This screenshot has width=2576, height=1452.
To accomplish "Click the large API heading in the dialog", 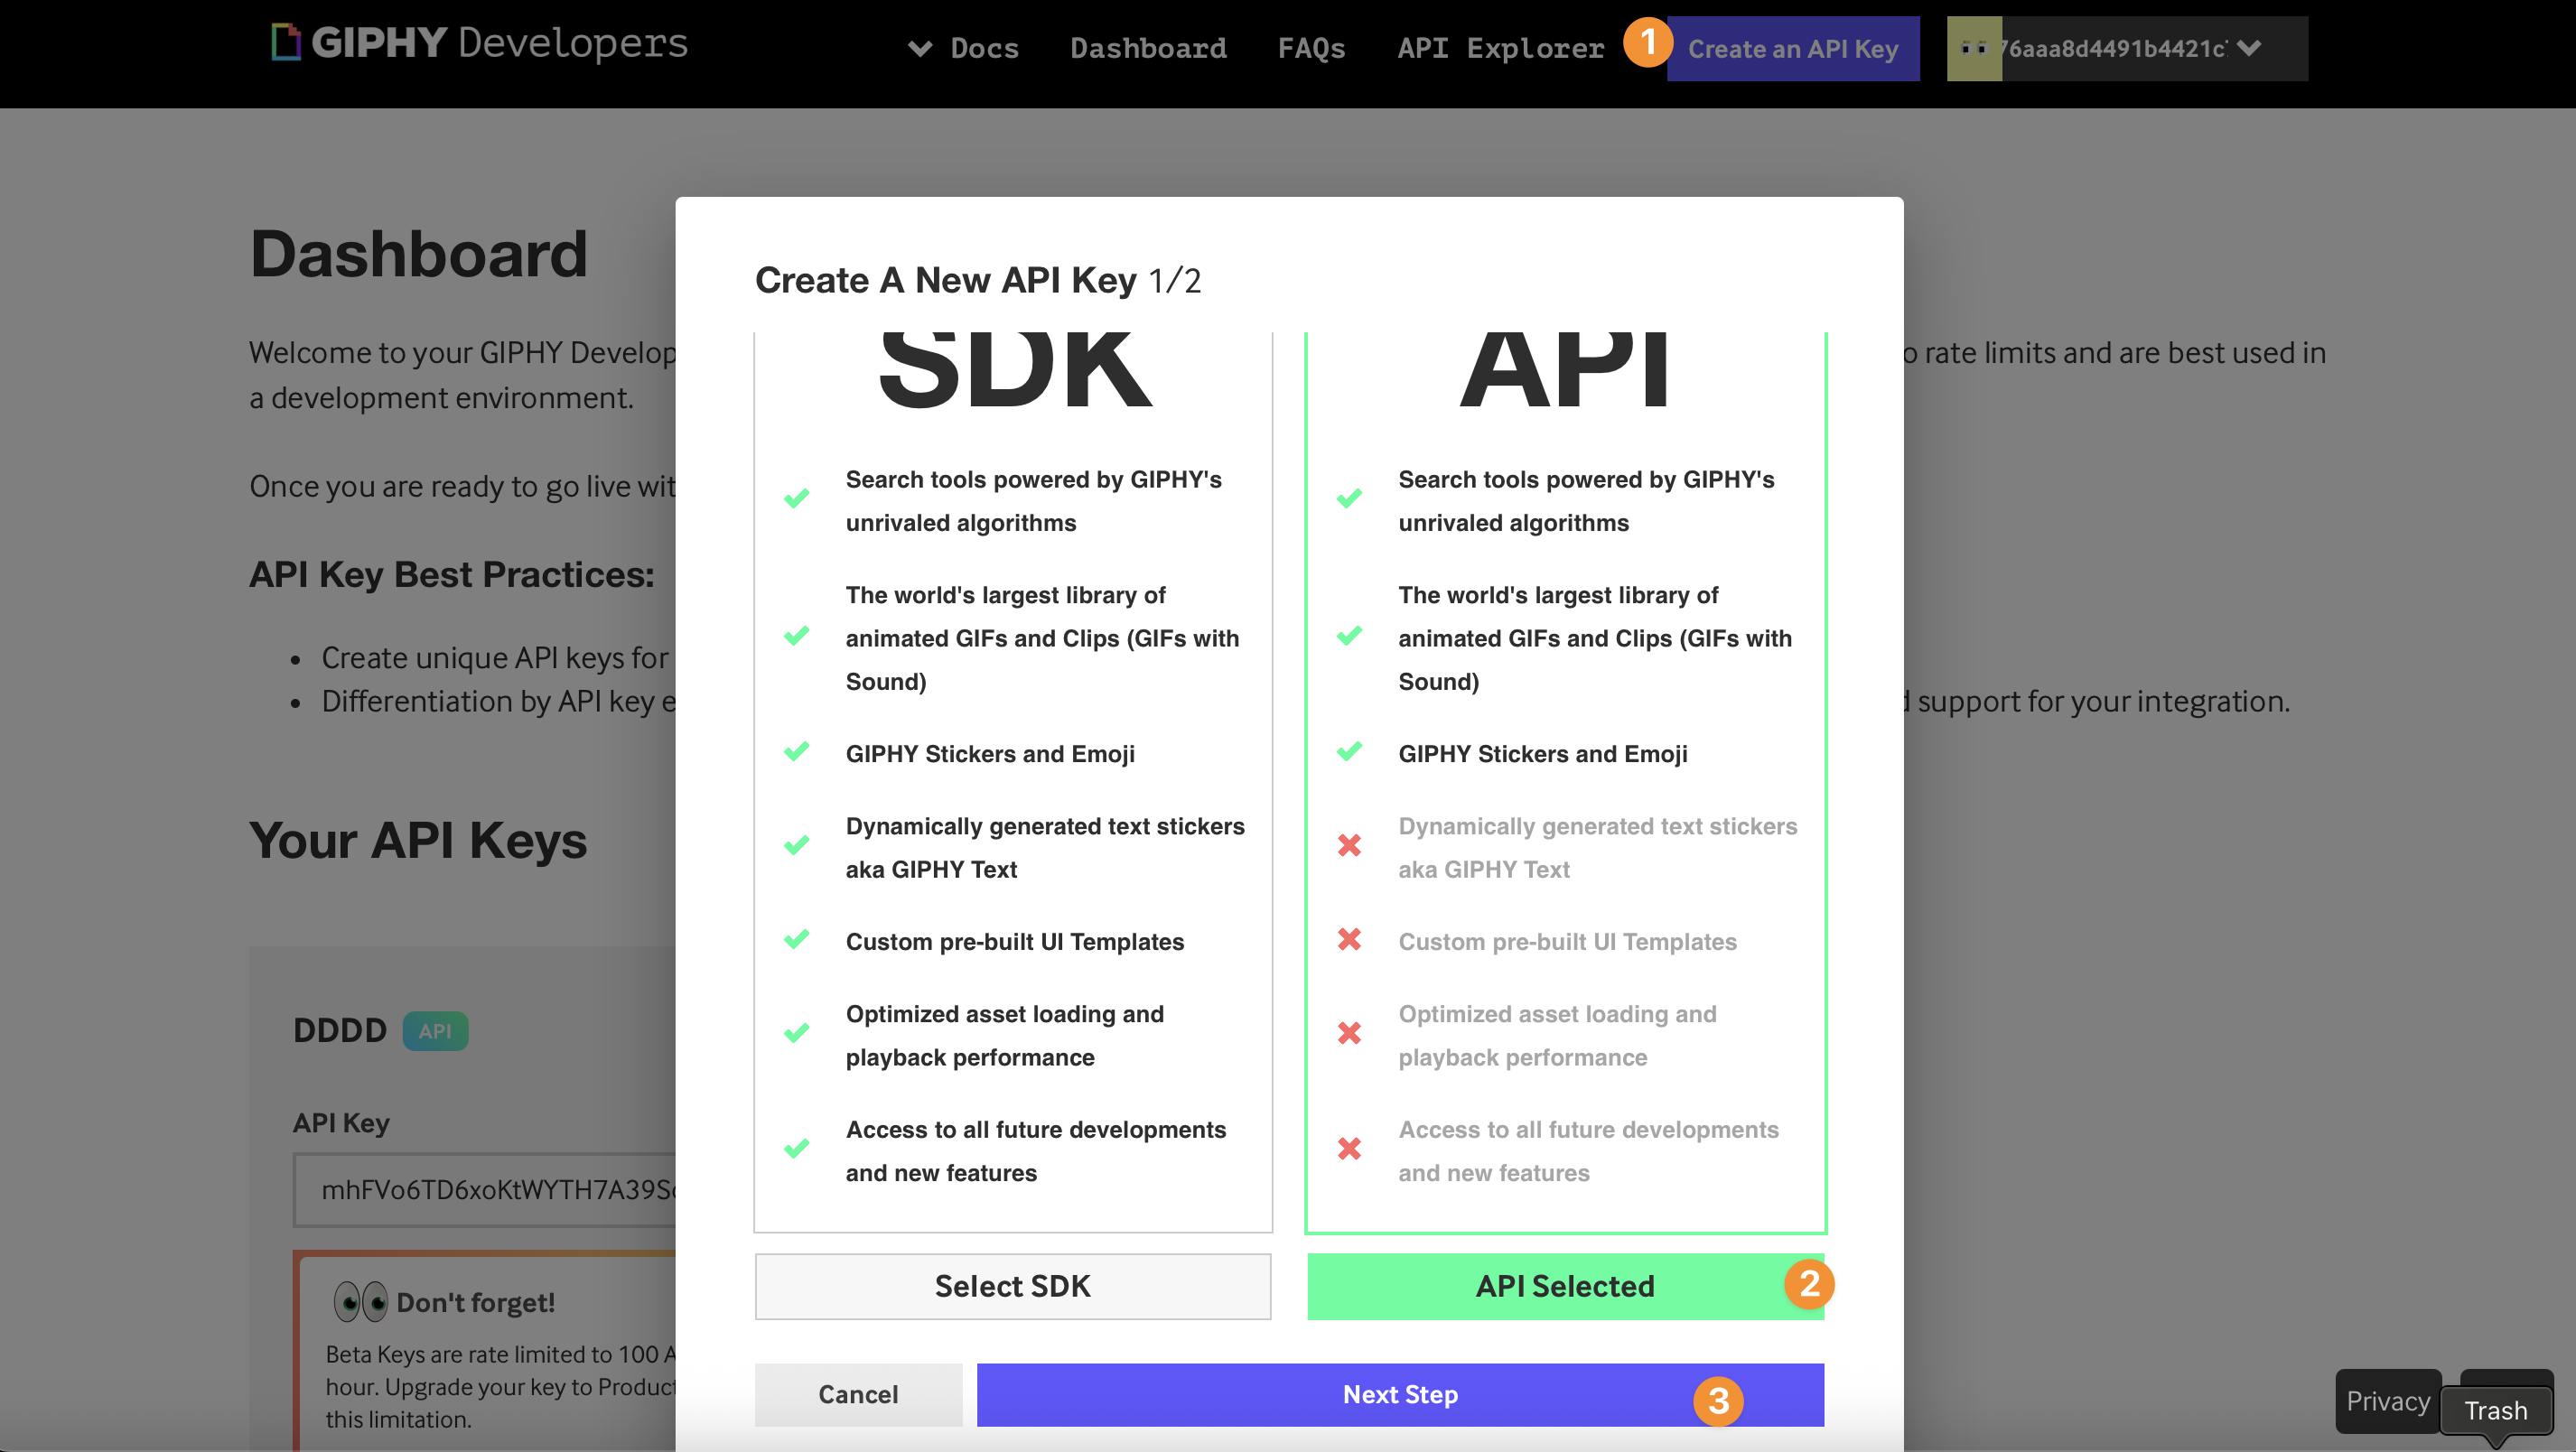I will point(1565,370).
